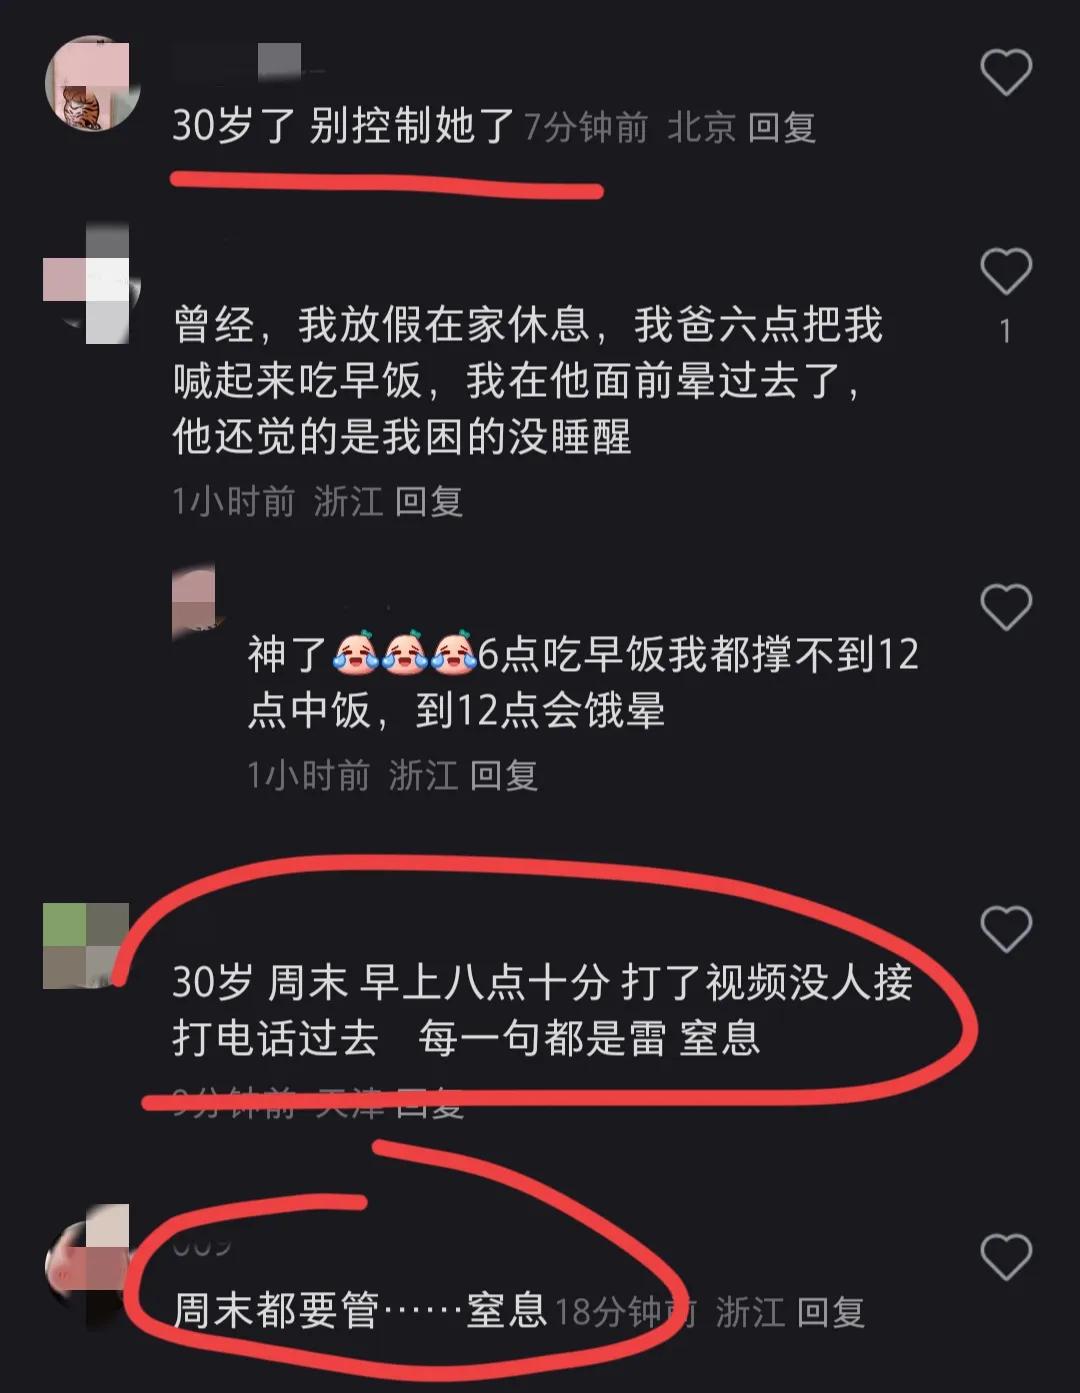
Task: Reply to the '周末都要管' 浙江 comment
Action: 831,1311
